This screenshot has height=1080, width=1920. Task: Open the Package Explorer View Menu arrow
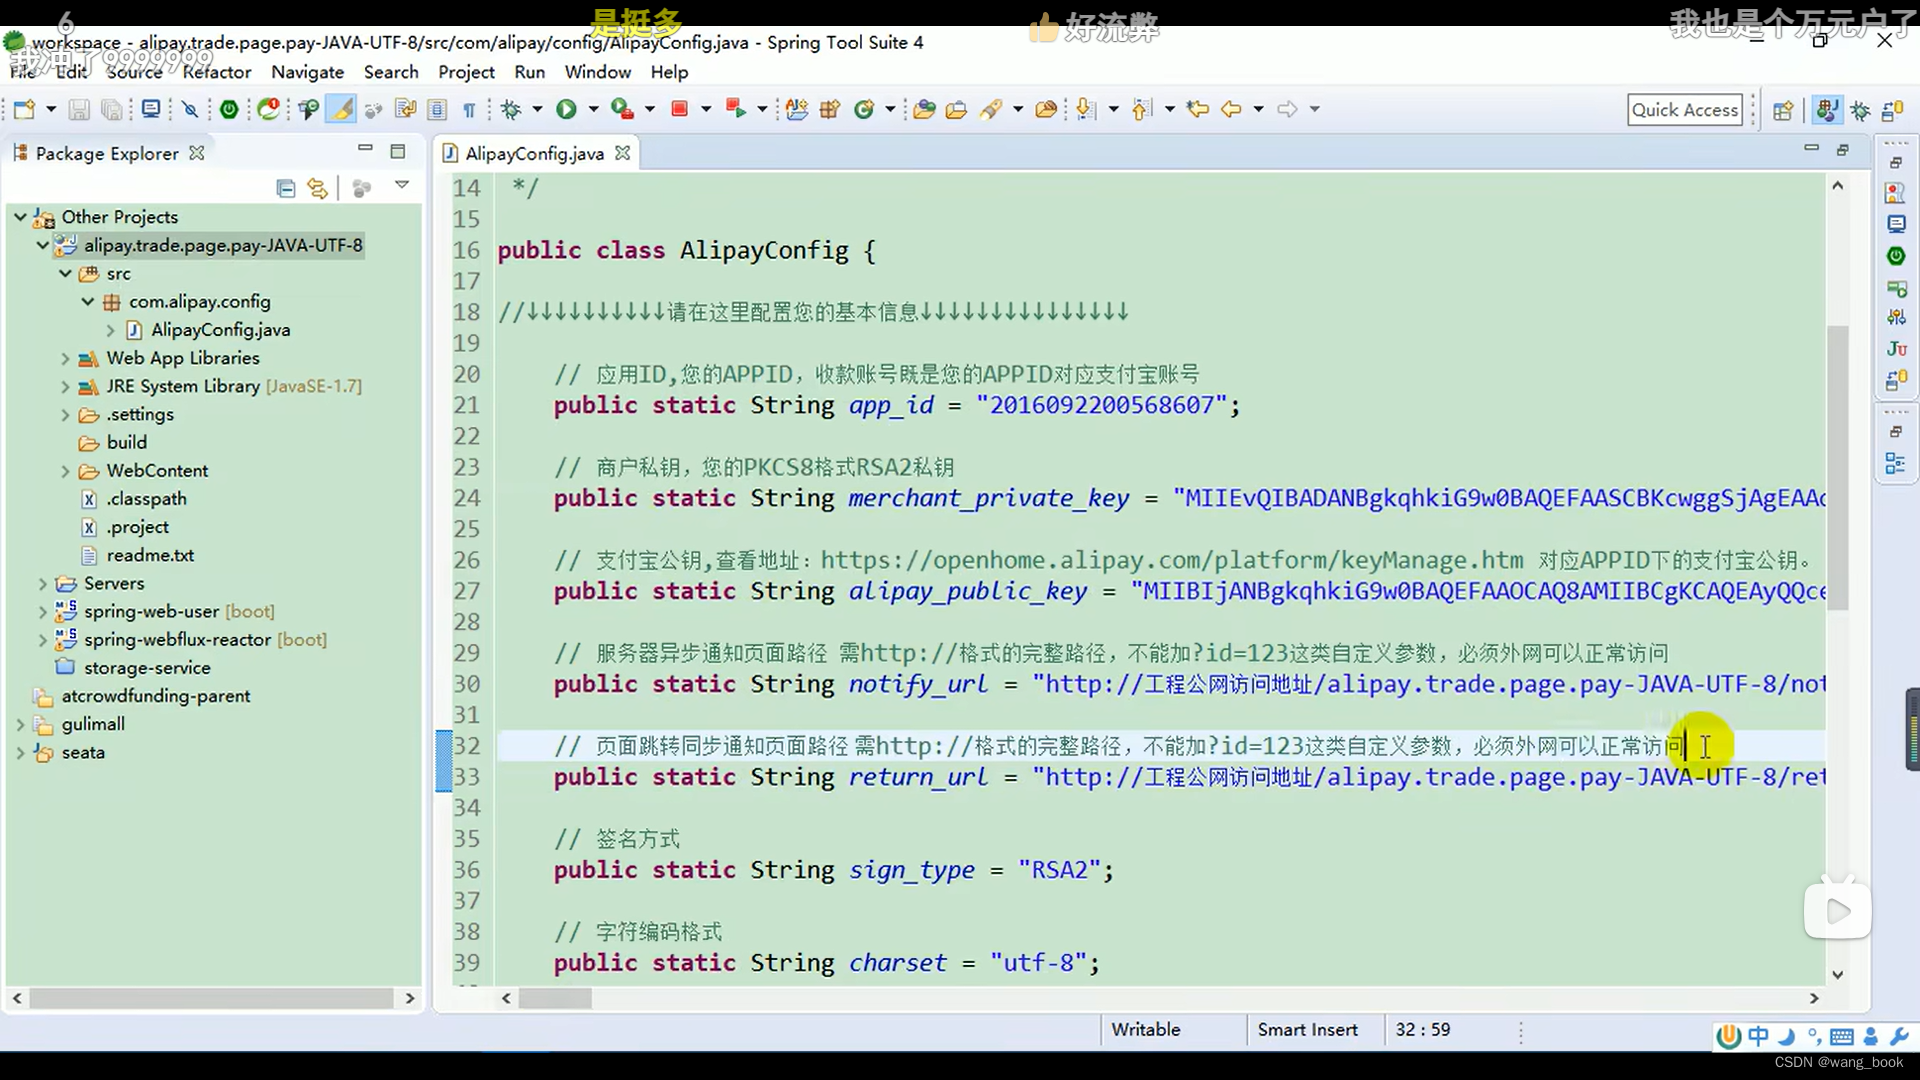402,185
